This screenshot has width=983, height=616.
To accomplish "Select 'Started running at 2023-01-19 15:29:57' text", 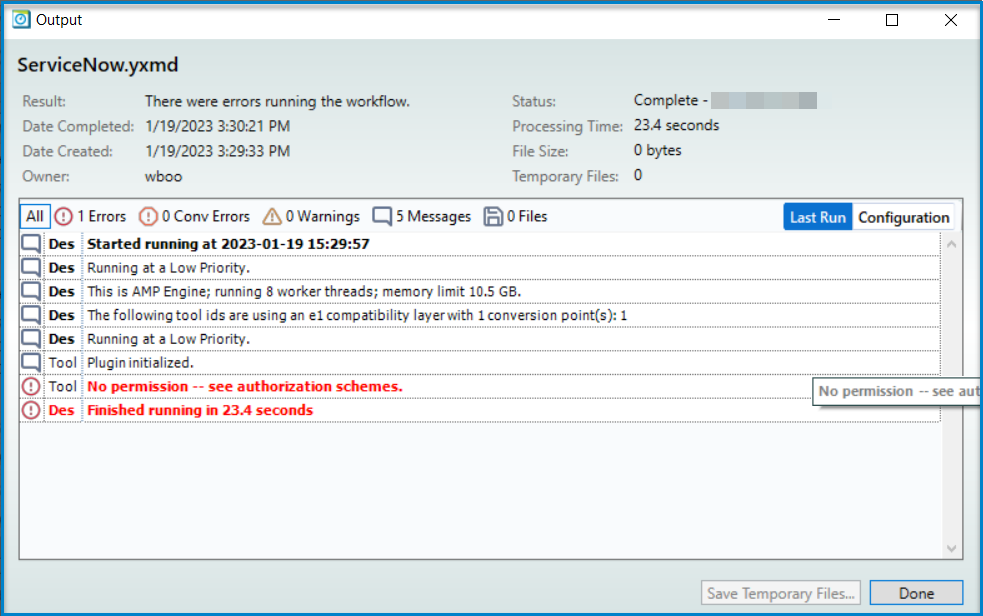I will (228, 244).
